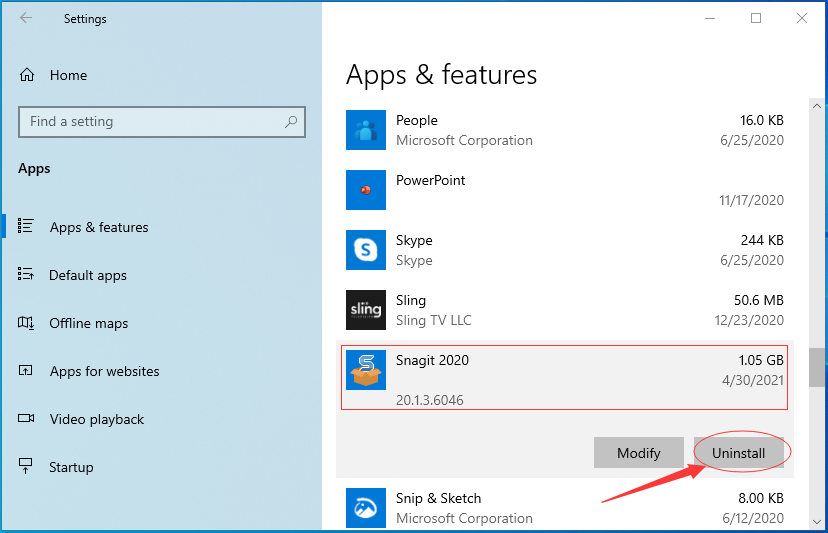Click the Snip & Sketch app icon

(x=366, y=508)
